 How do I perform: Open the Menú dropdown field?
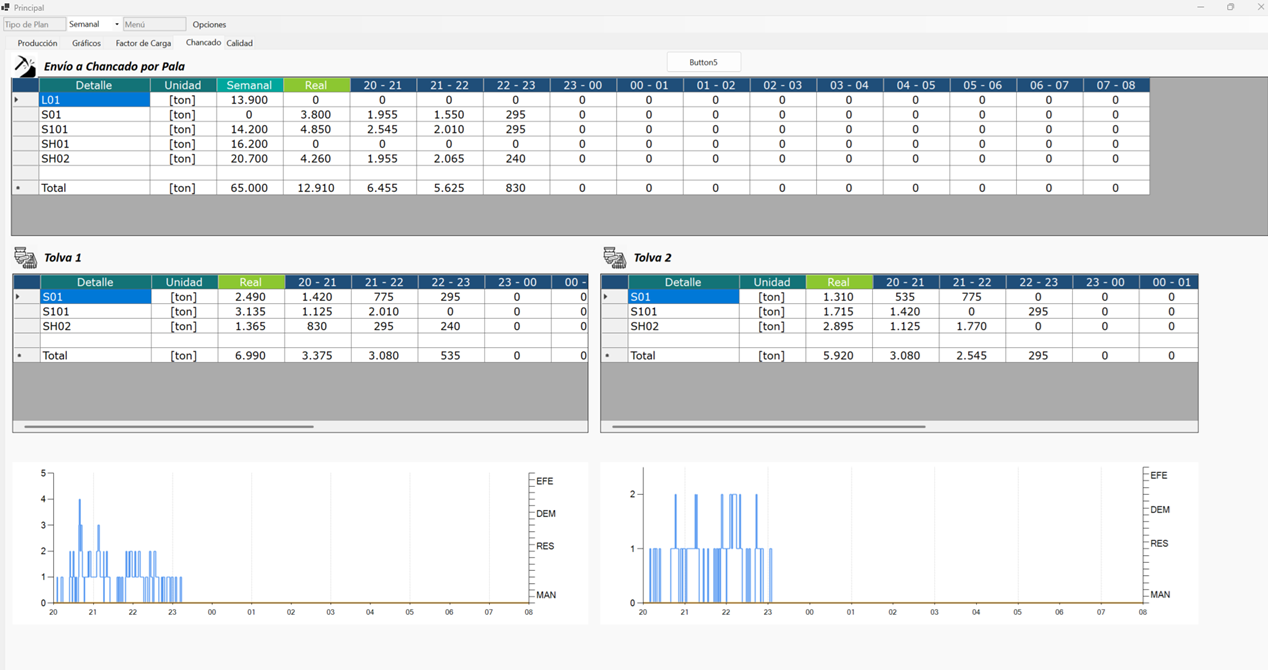pos(154,24)
